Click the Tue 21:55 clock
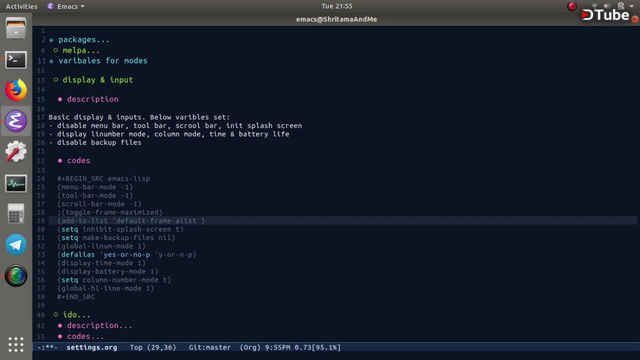 pos(337,6)
